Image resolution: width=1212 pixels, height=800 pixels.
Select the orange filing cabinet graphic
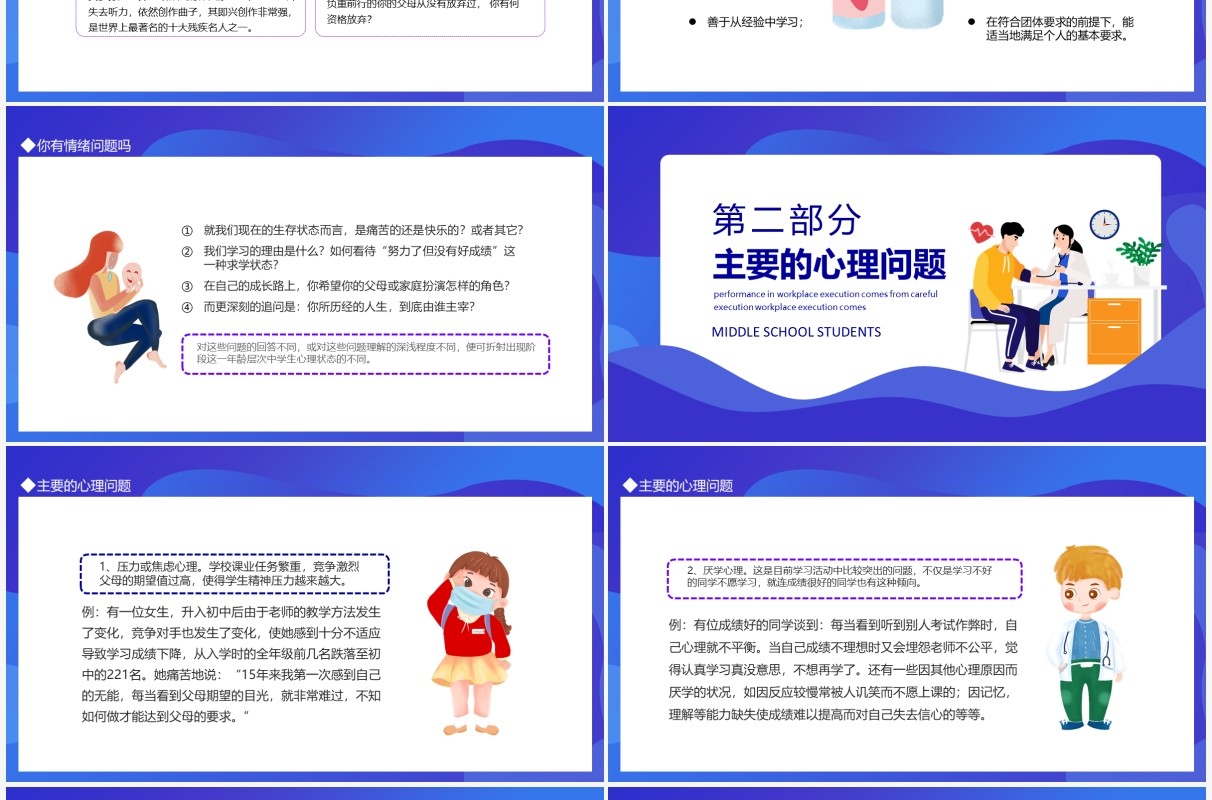point(1114,330)
